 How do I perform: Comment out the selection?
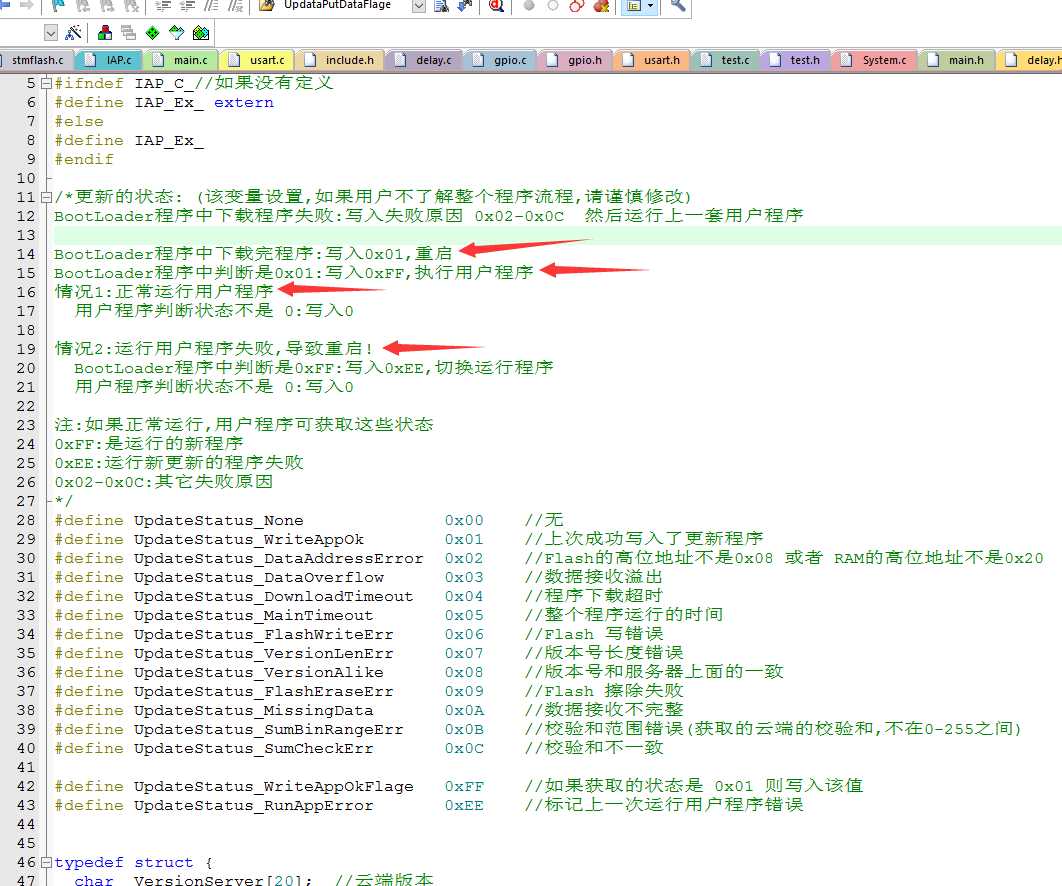click(x=212, y=6)
